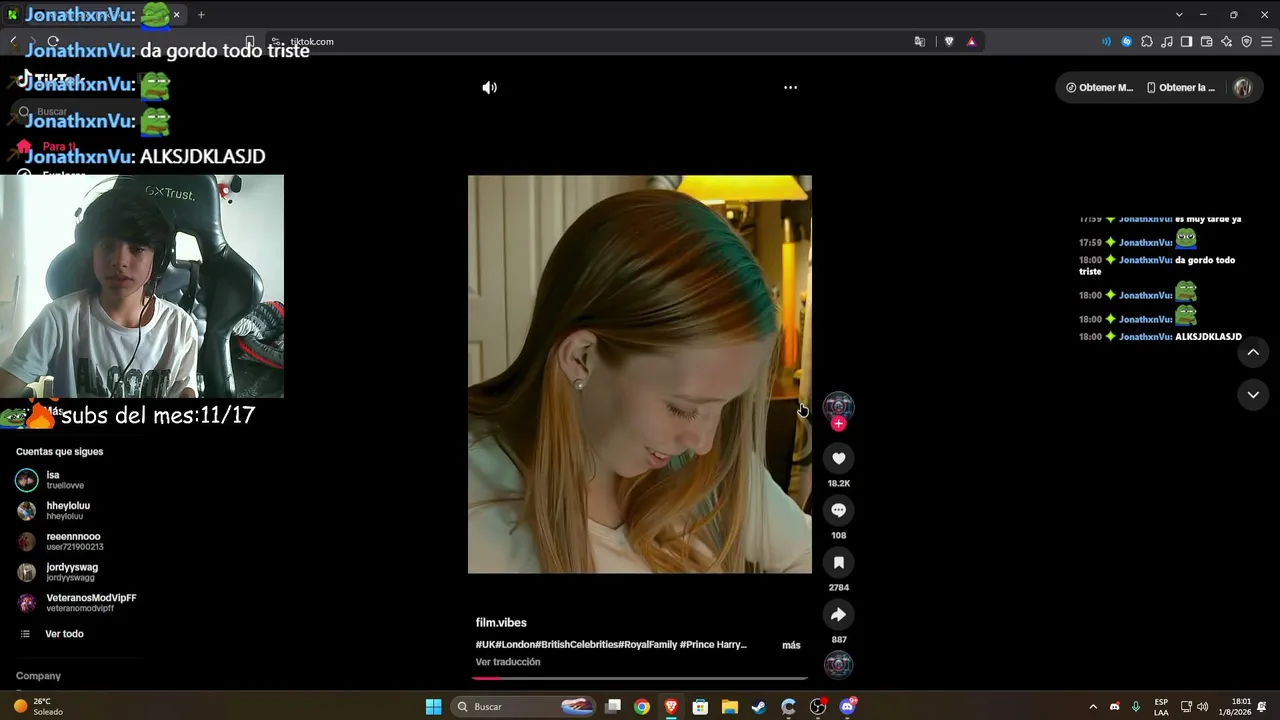Open File Explorer from the taskbar

coord(730,707)
